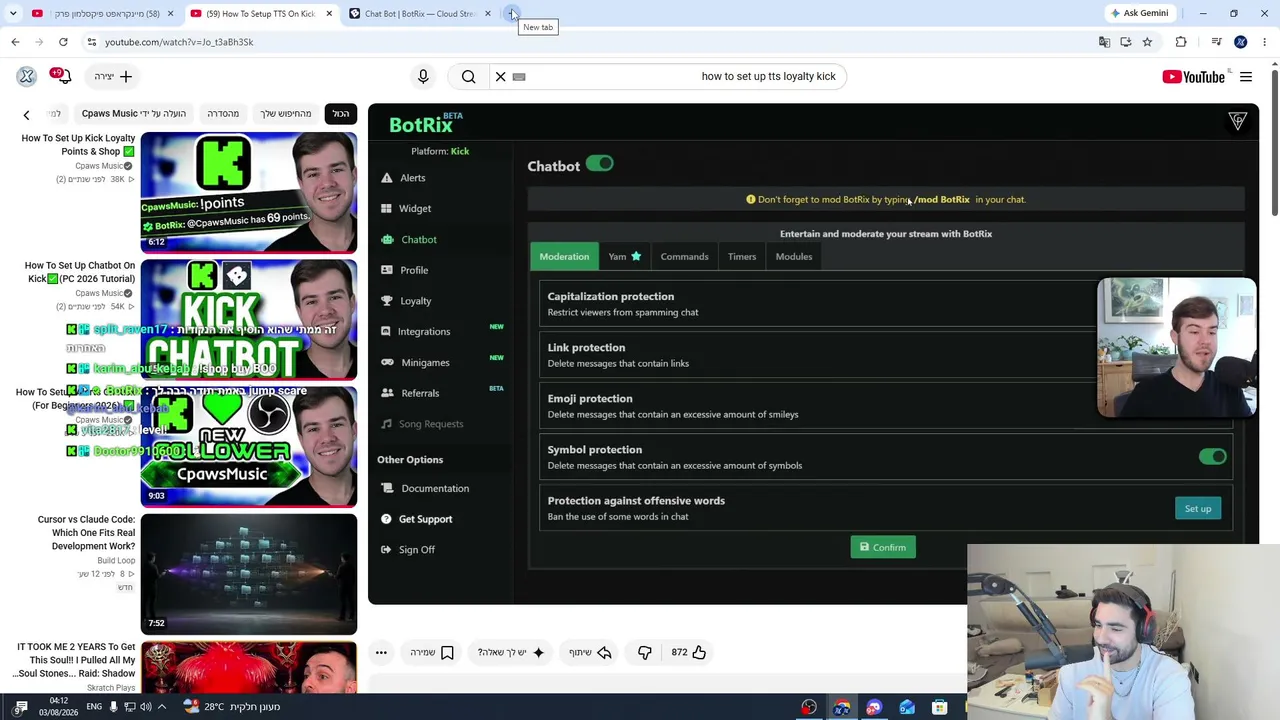Show hidden system tray icons chevron
Screen dimensions: 1280x720
pyautogui.click(x=162, y=707)
